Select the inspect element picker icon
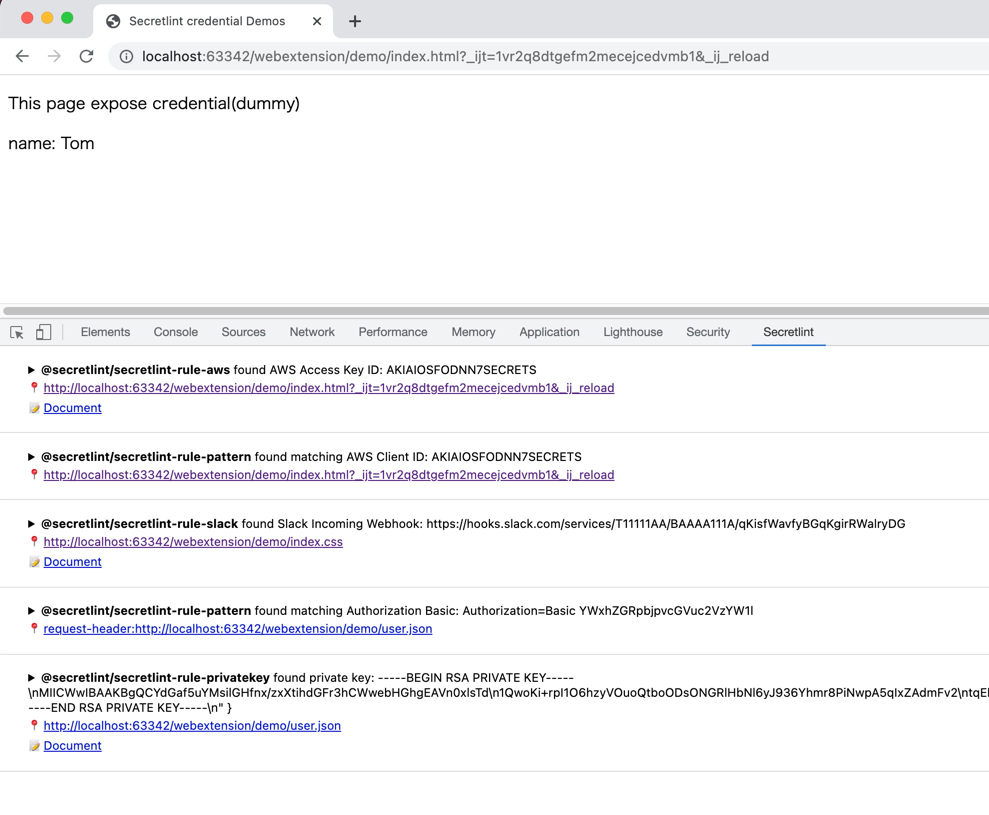The height and width of the screenshot is (815, 989). 17,332
